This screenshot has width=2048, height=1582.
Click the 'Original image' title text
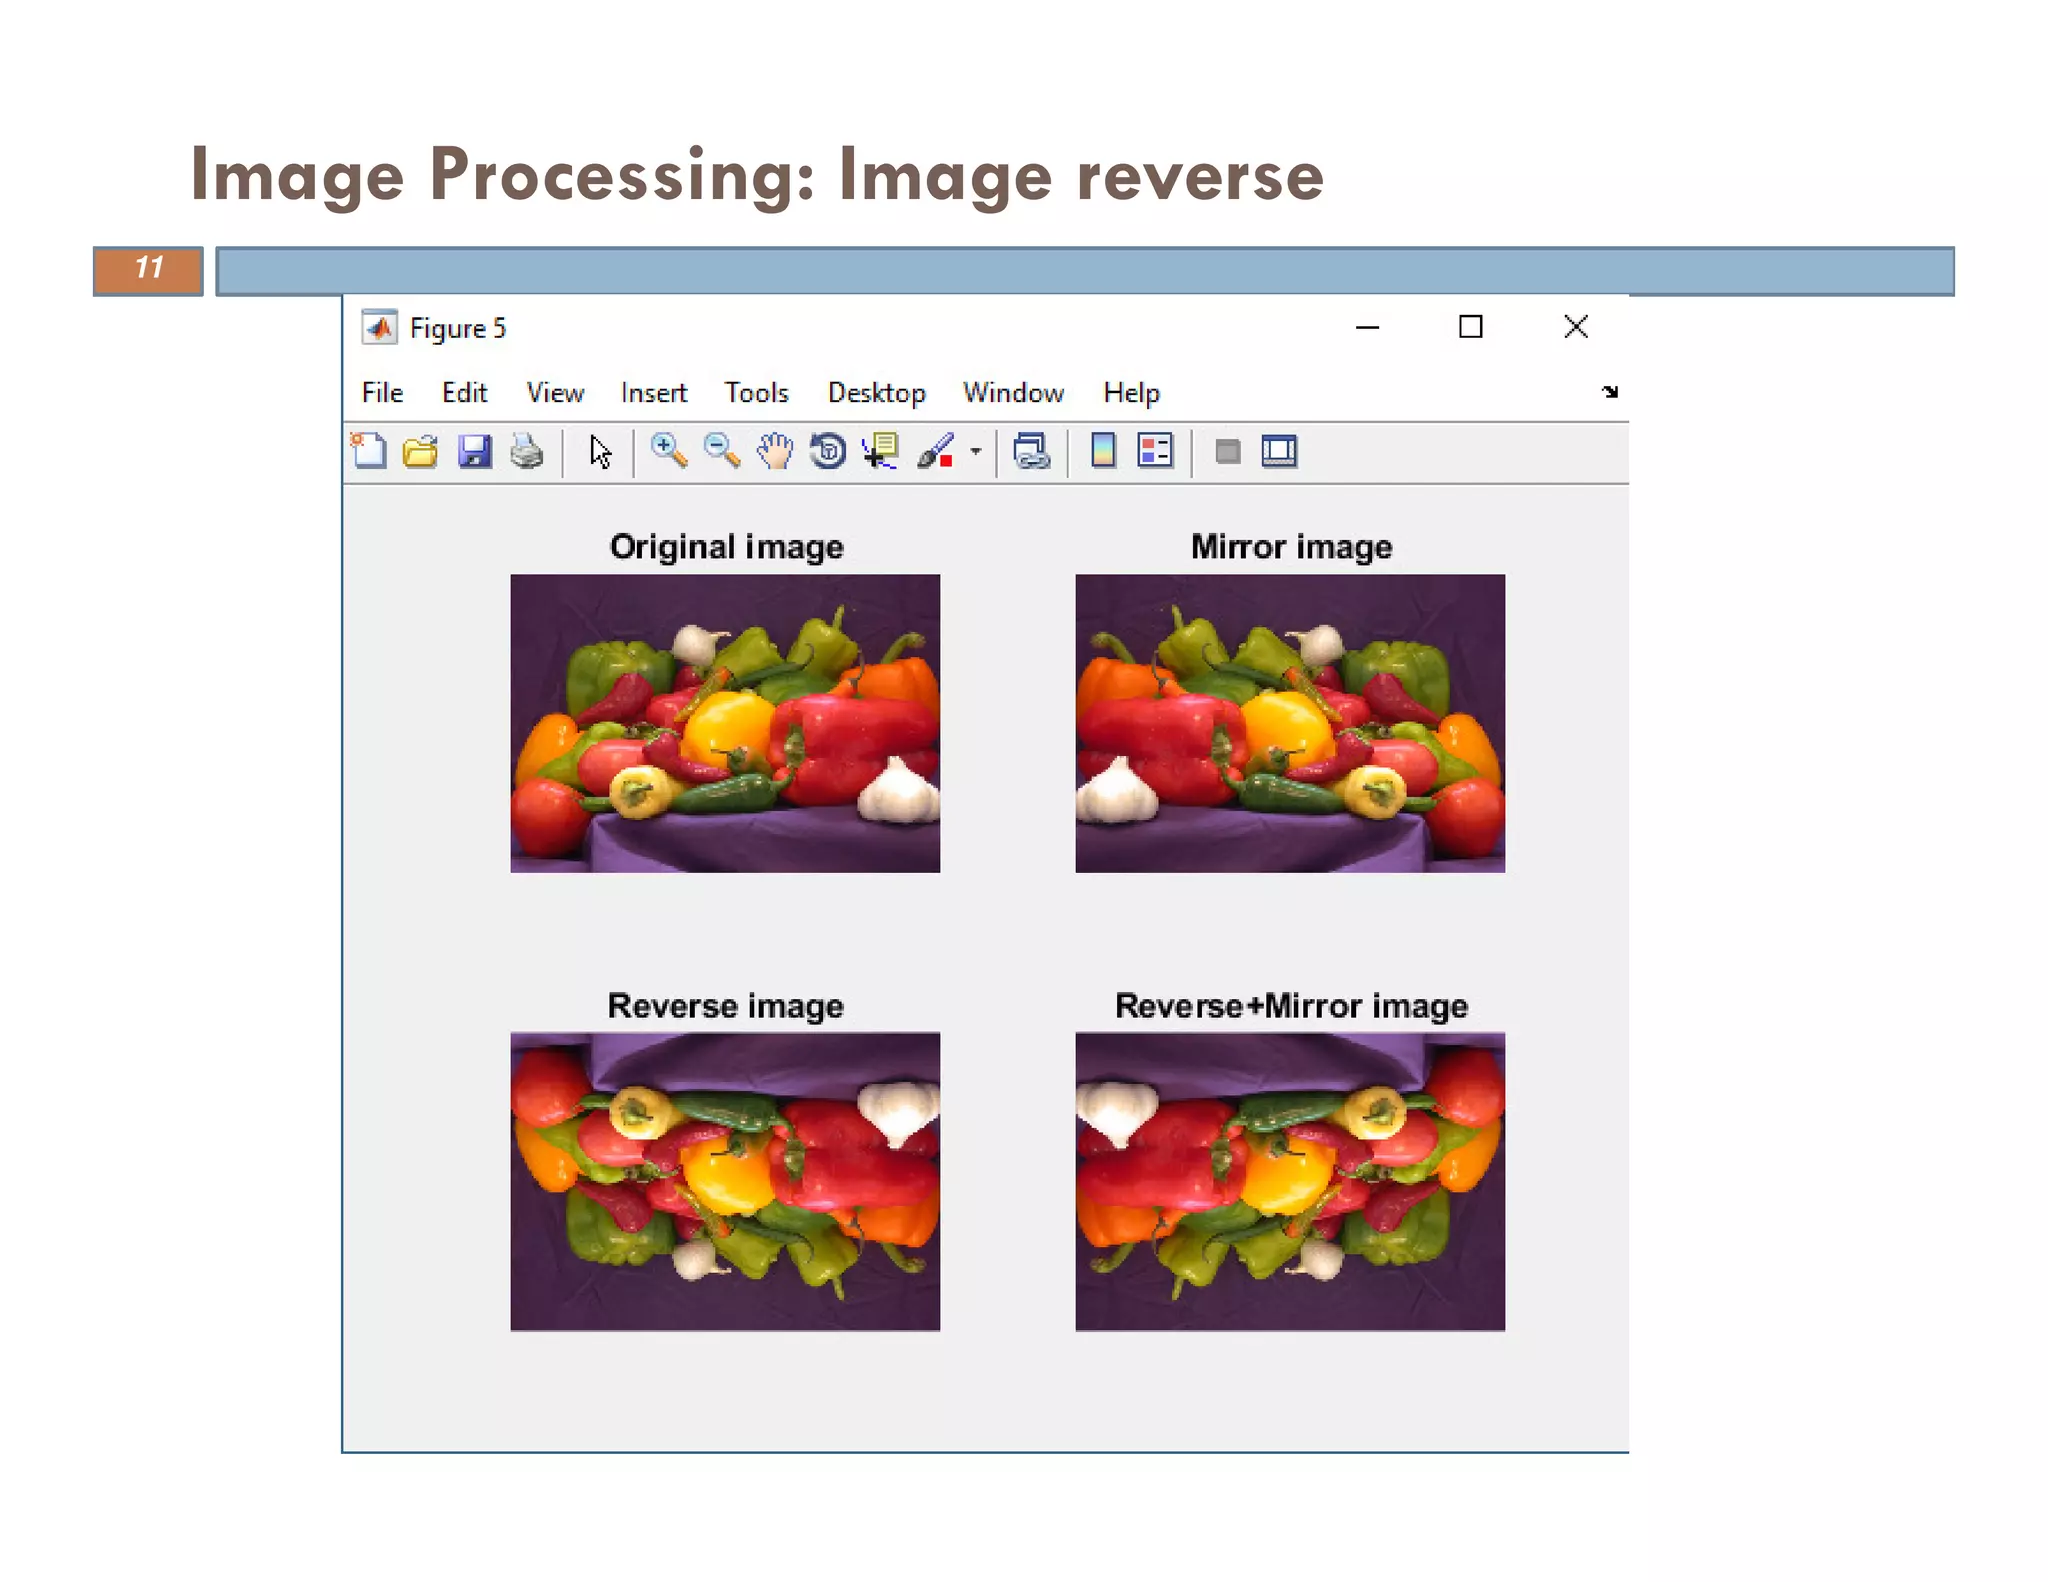[727, 547]
